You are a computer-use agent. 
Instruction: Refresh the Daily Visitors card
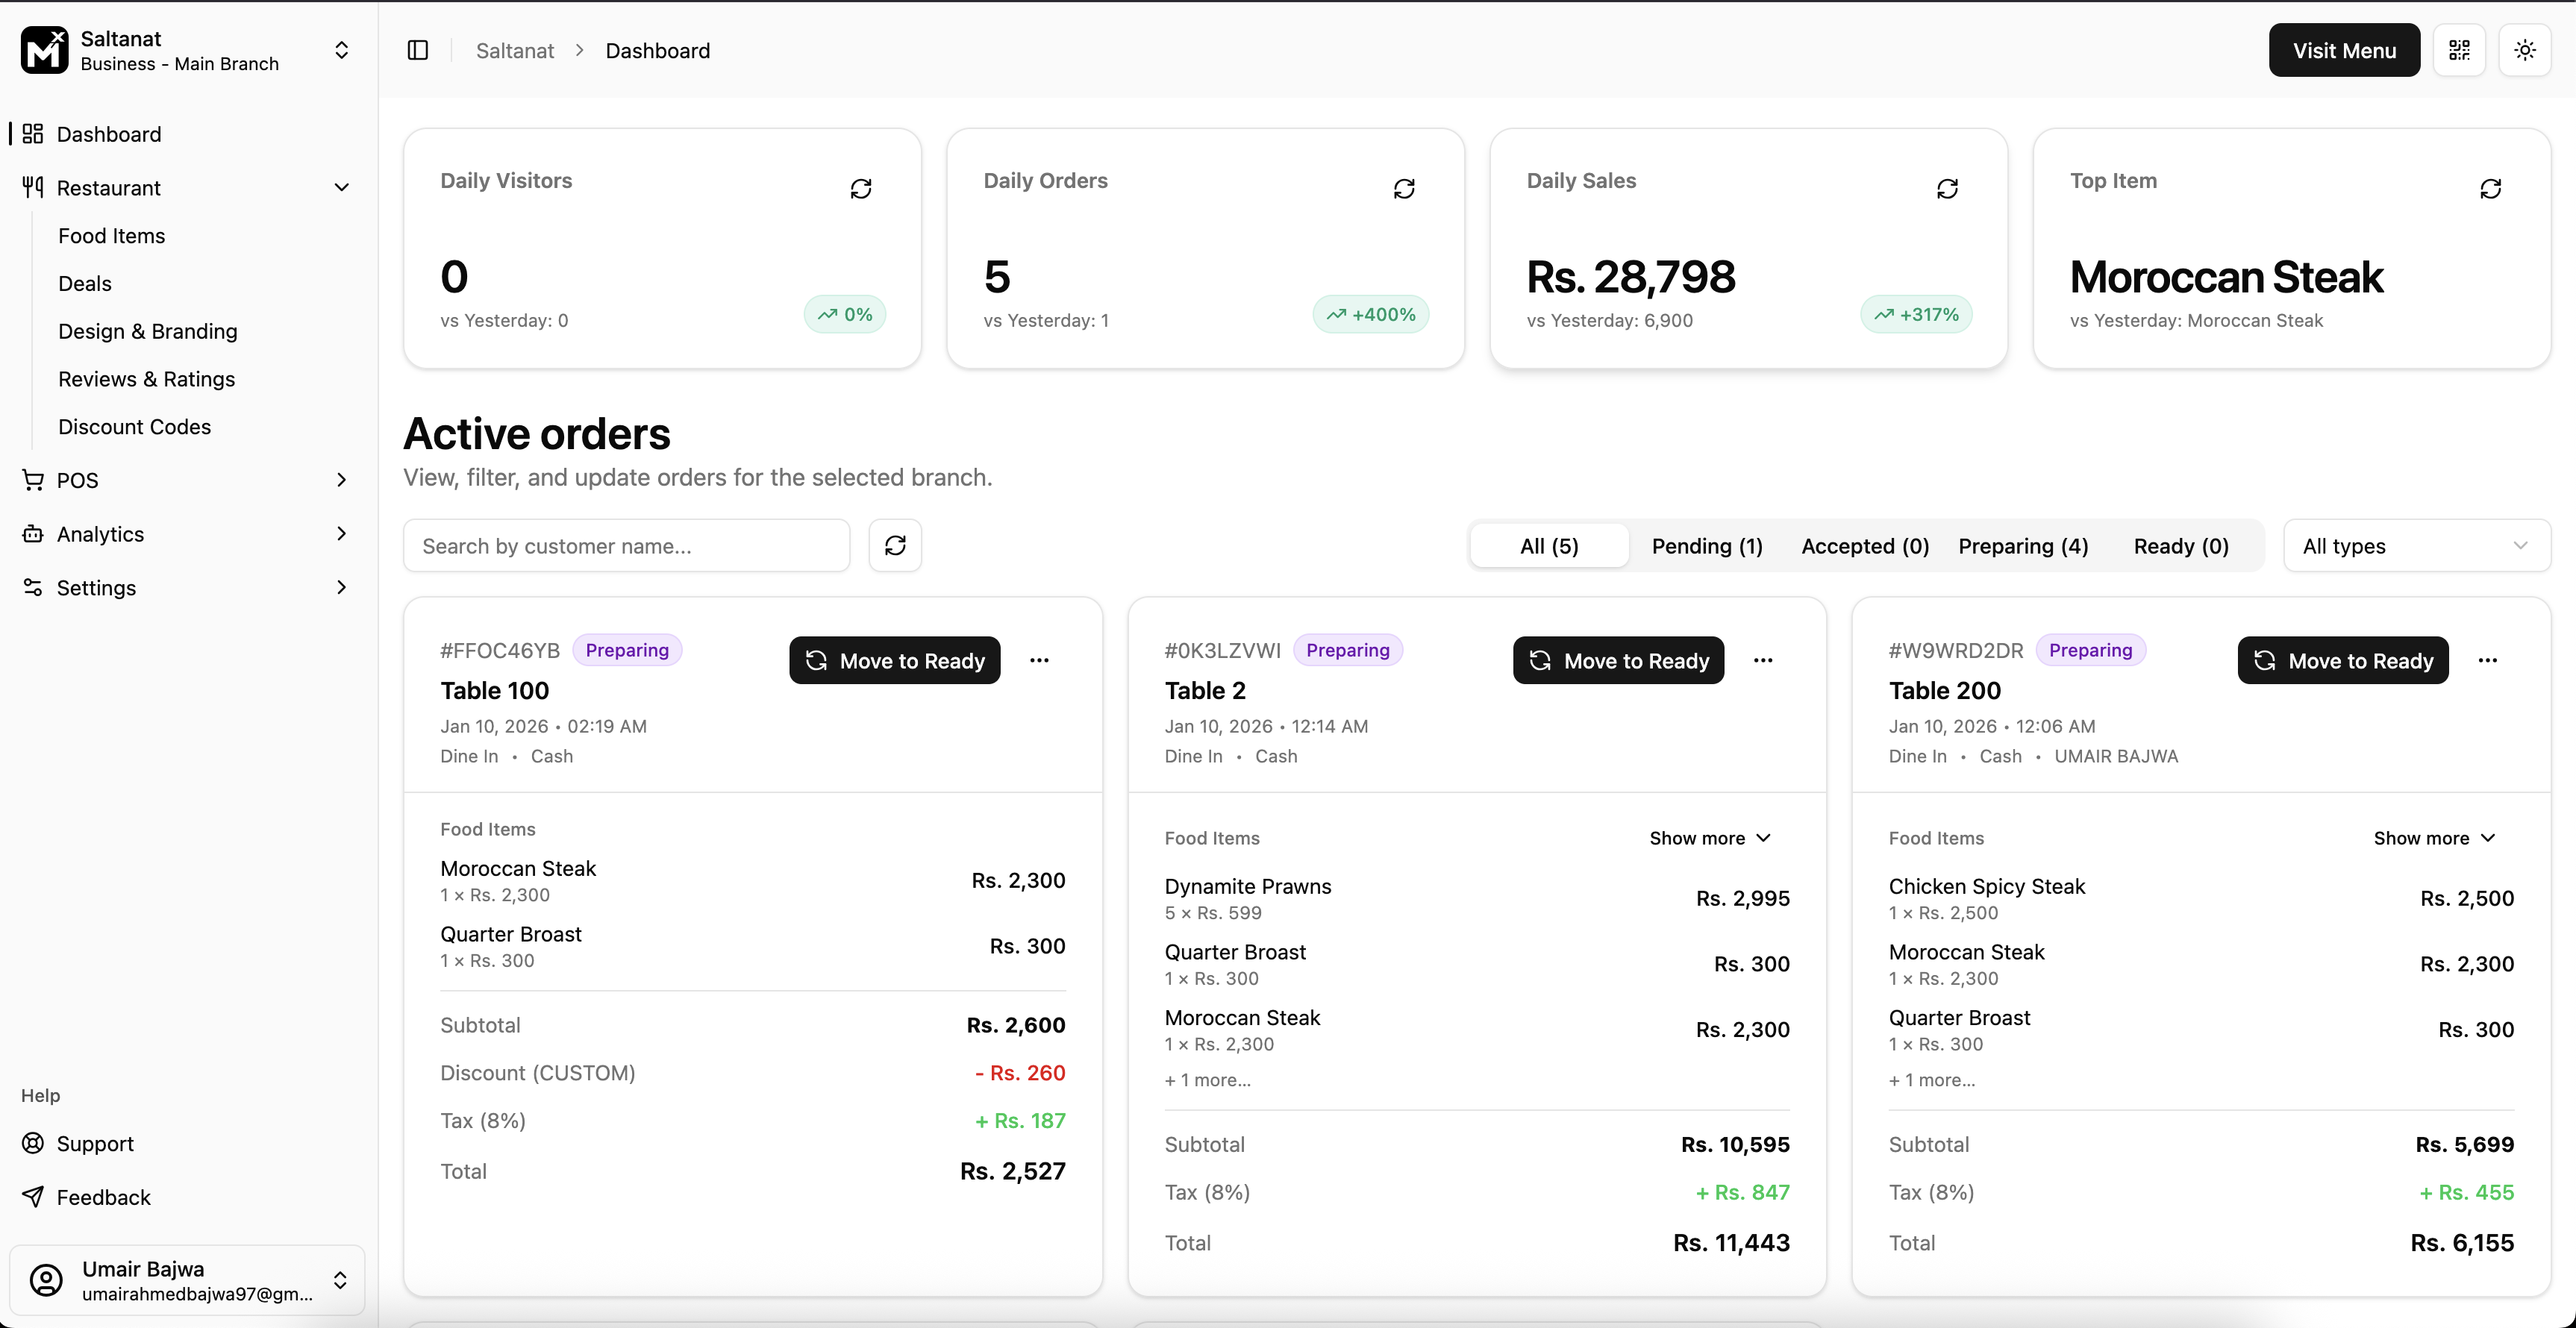click(x=860, y=189)
